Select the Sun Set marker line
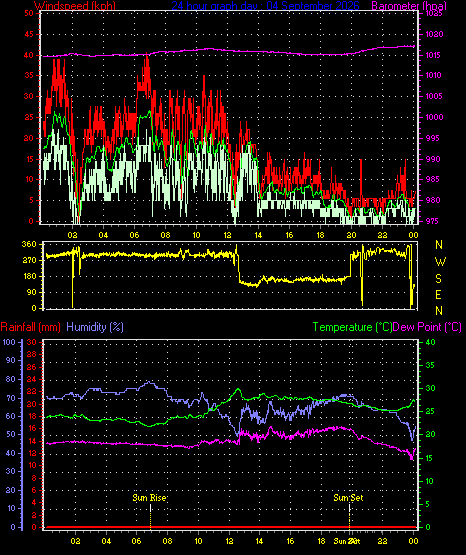 click(350, 516)
